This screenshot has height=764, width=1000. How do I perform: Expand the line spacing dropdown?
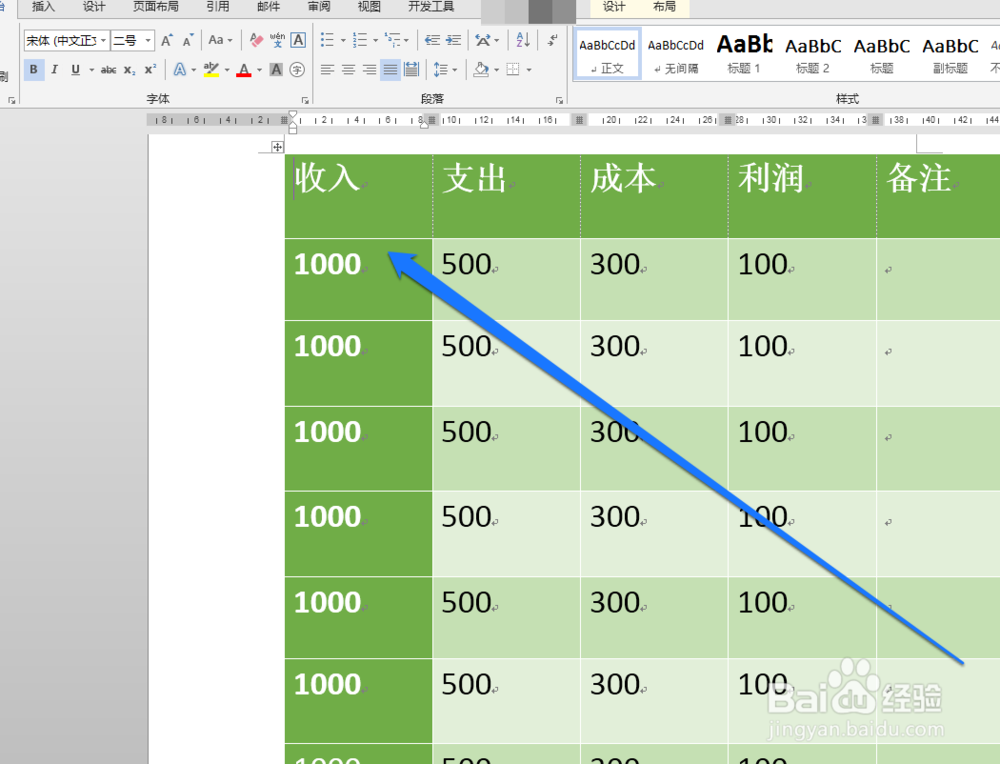pyautogui.click(x=453, y=68)
